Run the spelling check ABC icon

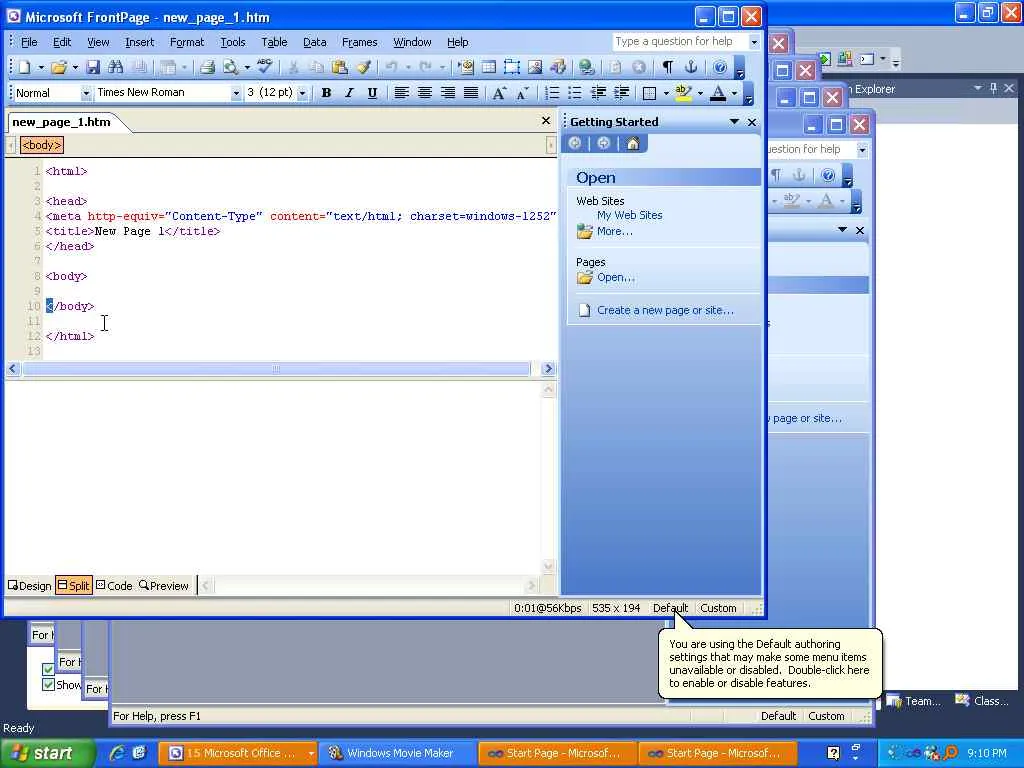(x=264, y=65)
